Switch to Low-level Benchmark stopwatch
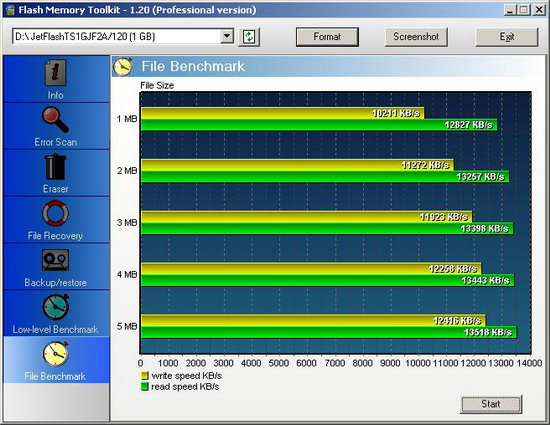550x425 pixels. point(55,307)
